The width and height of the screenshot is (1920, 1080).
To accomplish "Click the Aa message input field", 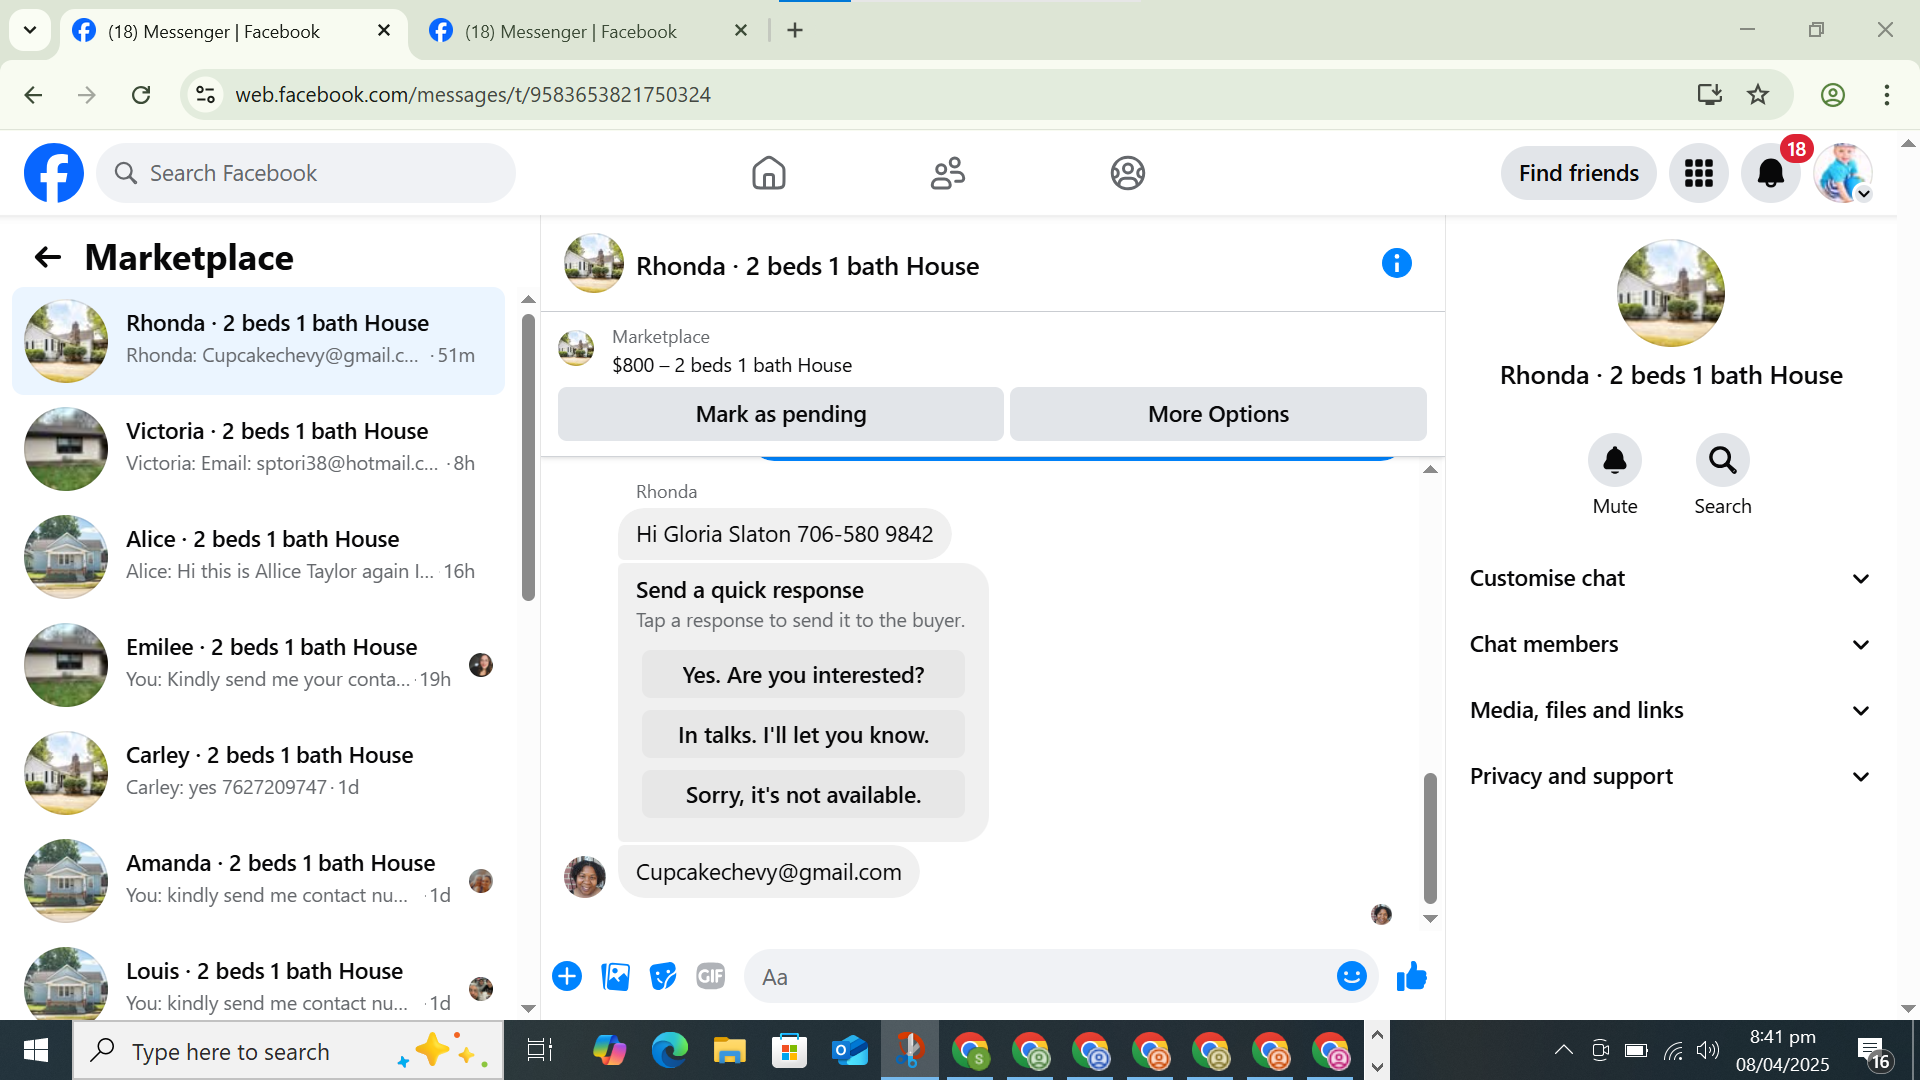I will pos(1040,977).
